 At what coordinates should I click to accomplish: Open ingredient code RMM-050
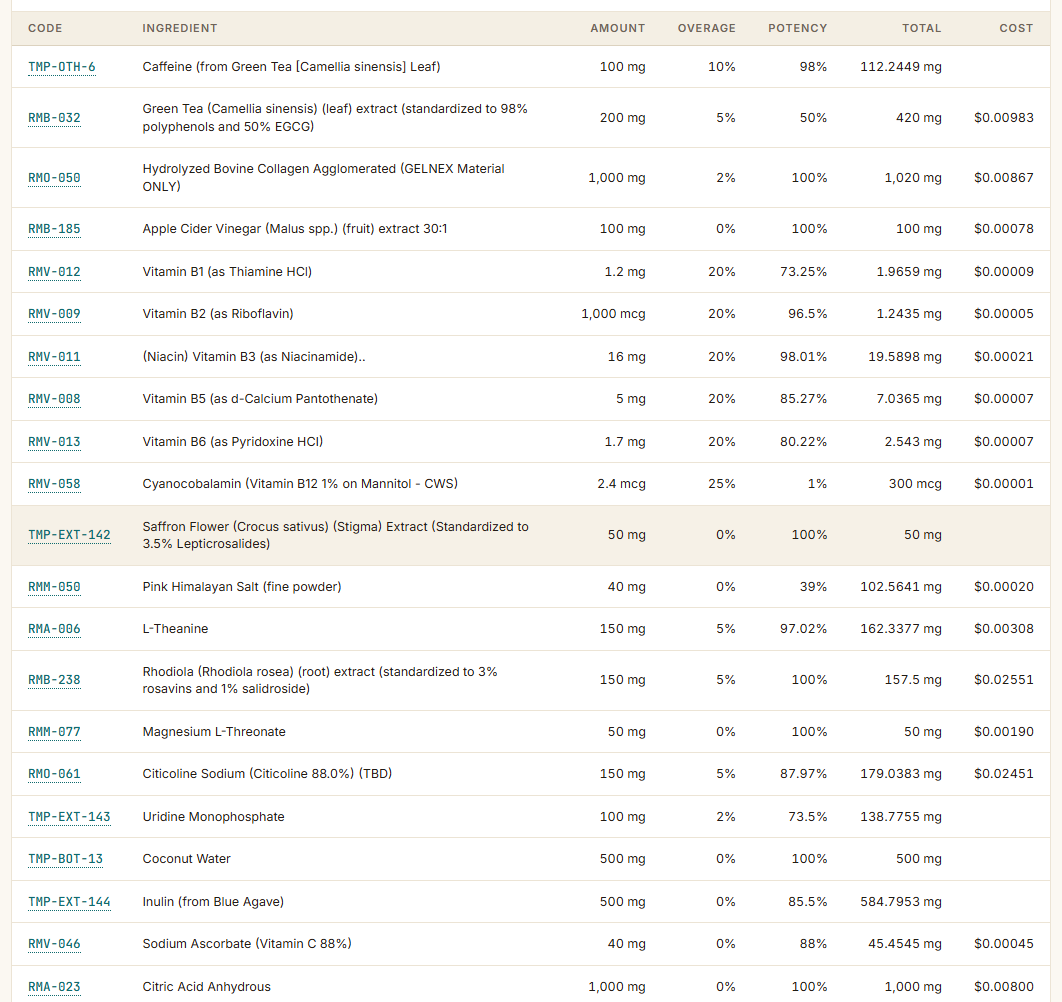(54, 587)
